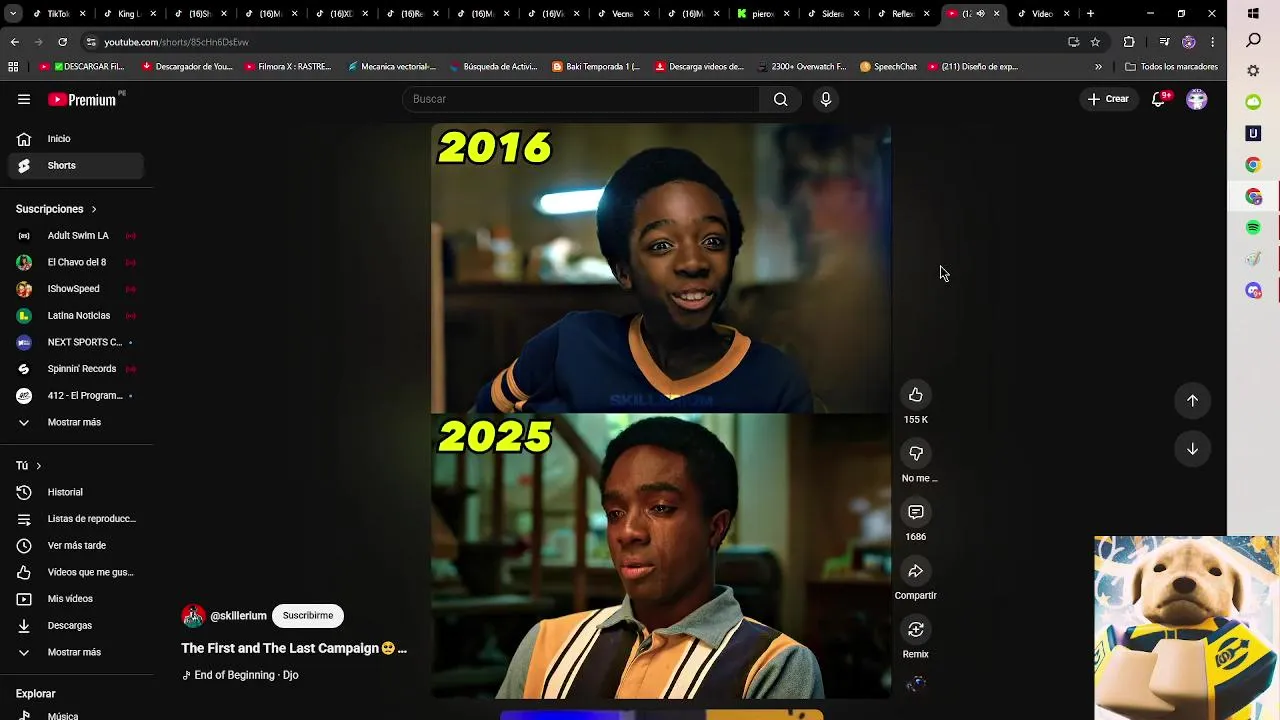
Task: Open Chrome media controls icon
Action: coord(1164,42)
